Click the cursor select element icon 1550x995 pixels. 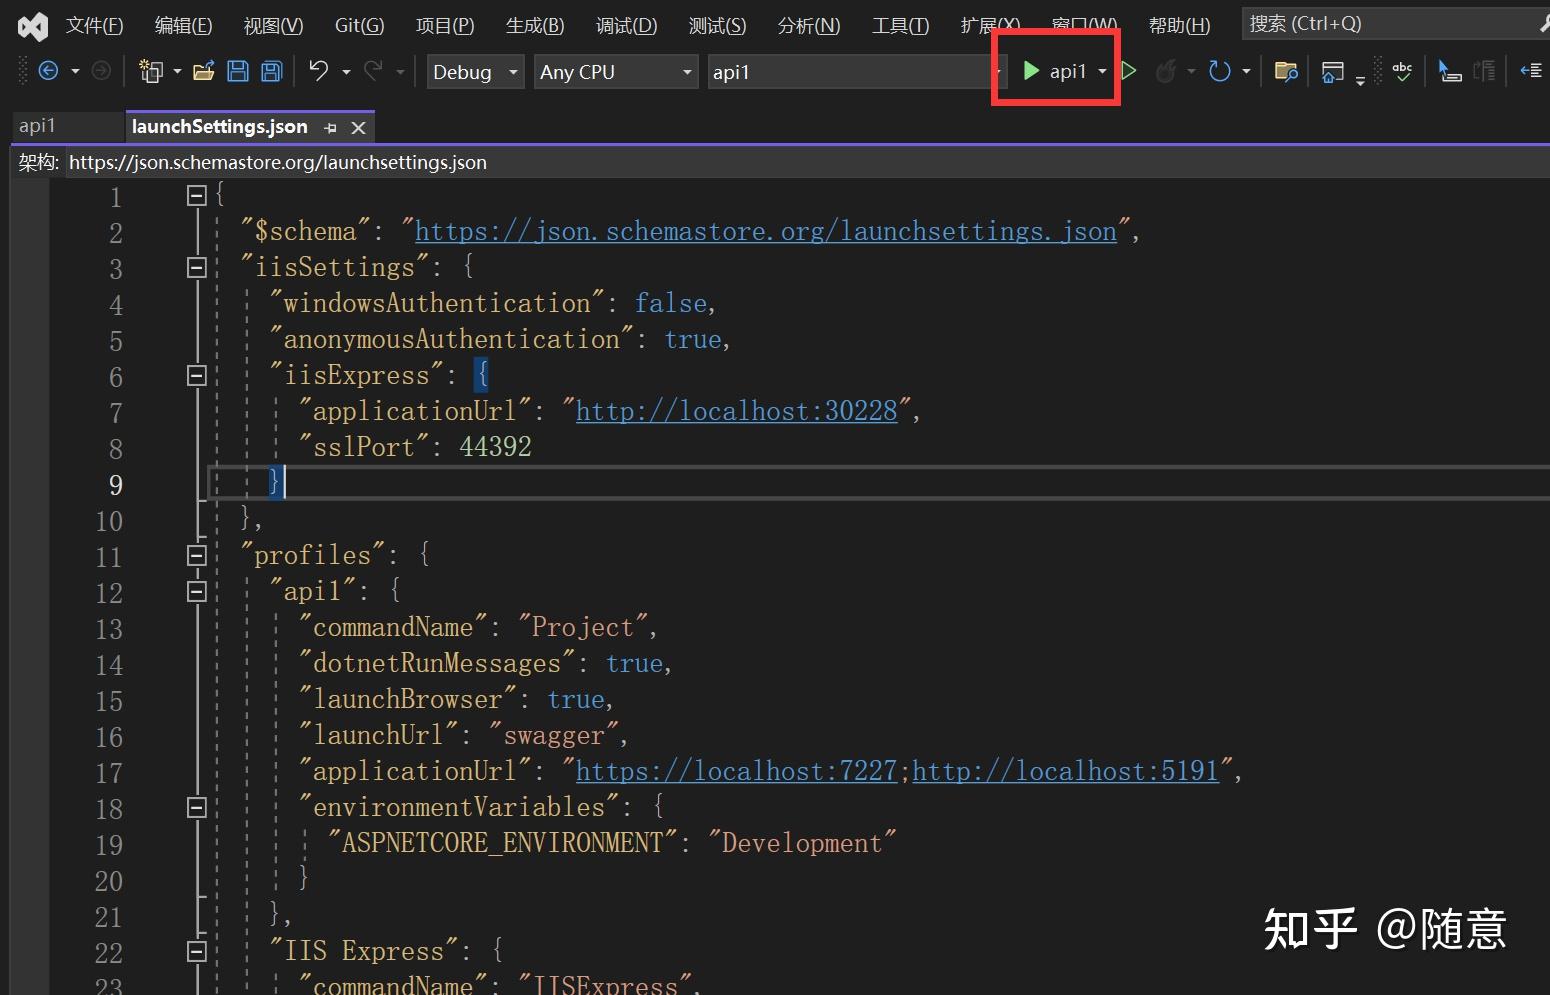point(1449,71)
